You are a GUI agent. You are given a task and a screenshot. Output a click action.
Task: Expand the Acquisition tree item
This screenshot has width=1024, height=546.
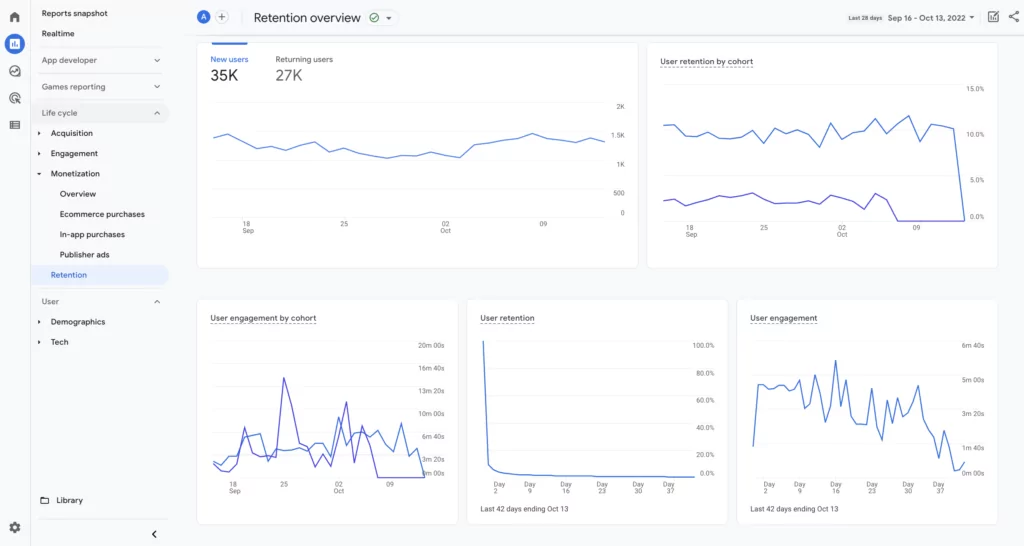(71, 133)
